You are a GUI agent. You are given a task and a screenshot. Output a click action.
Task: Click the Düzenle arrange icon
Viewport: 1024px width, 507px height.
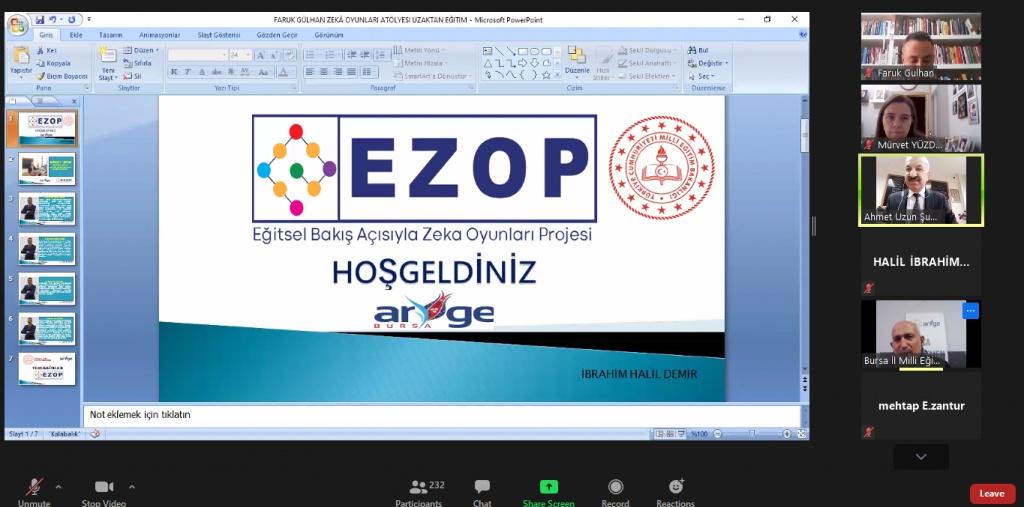coord(577,55)
